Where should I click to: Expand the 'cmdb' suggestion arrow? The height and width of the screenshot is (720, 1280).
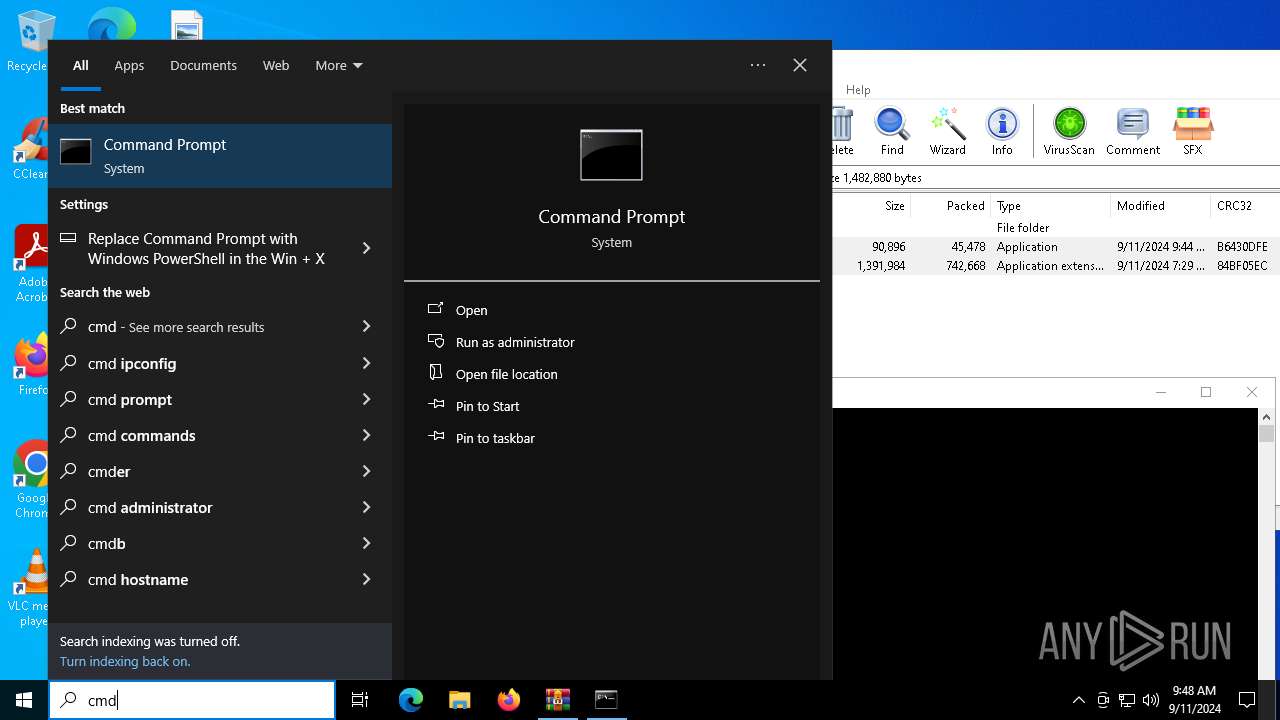coord(366,543)
